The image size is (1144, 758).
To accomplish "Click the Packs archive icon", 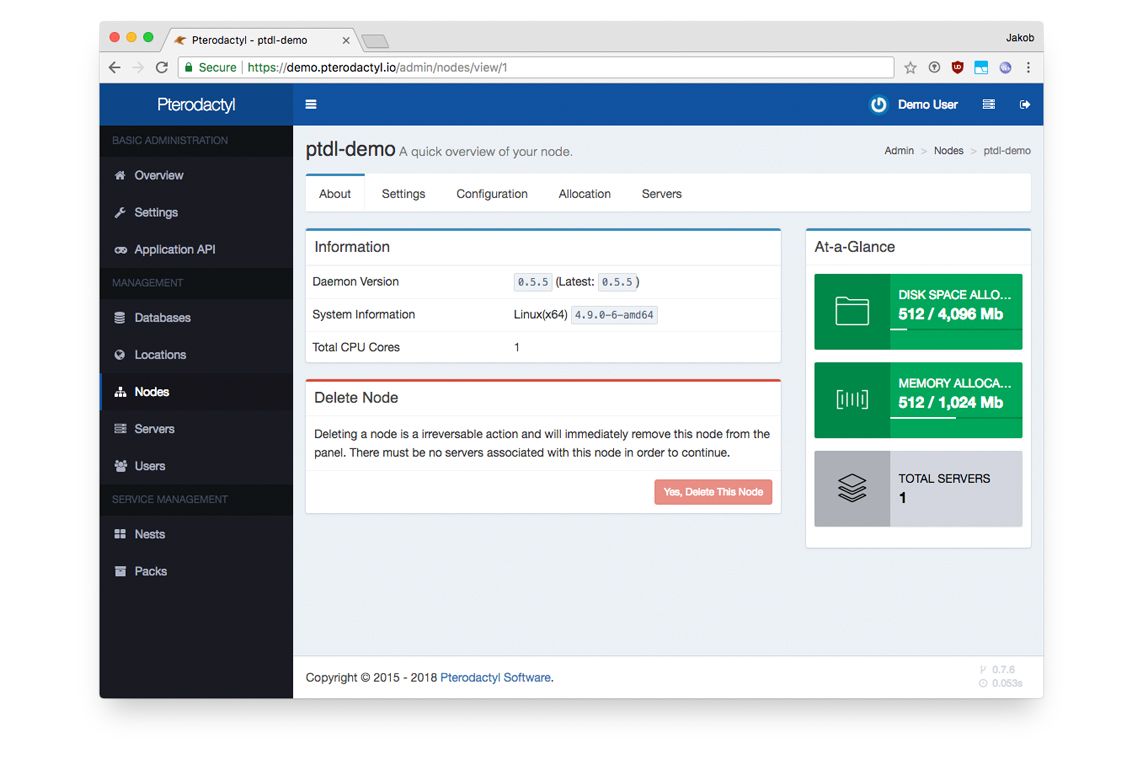I will click(x=120, y=571).
